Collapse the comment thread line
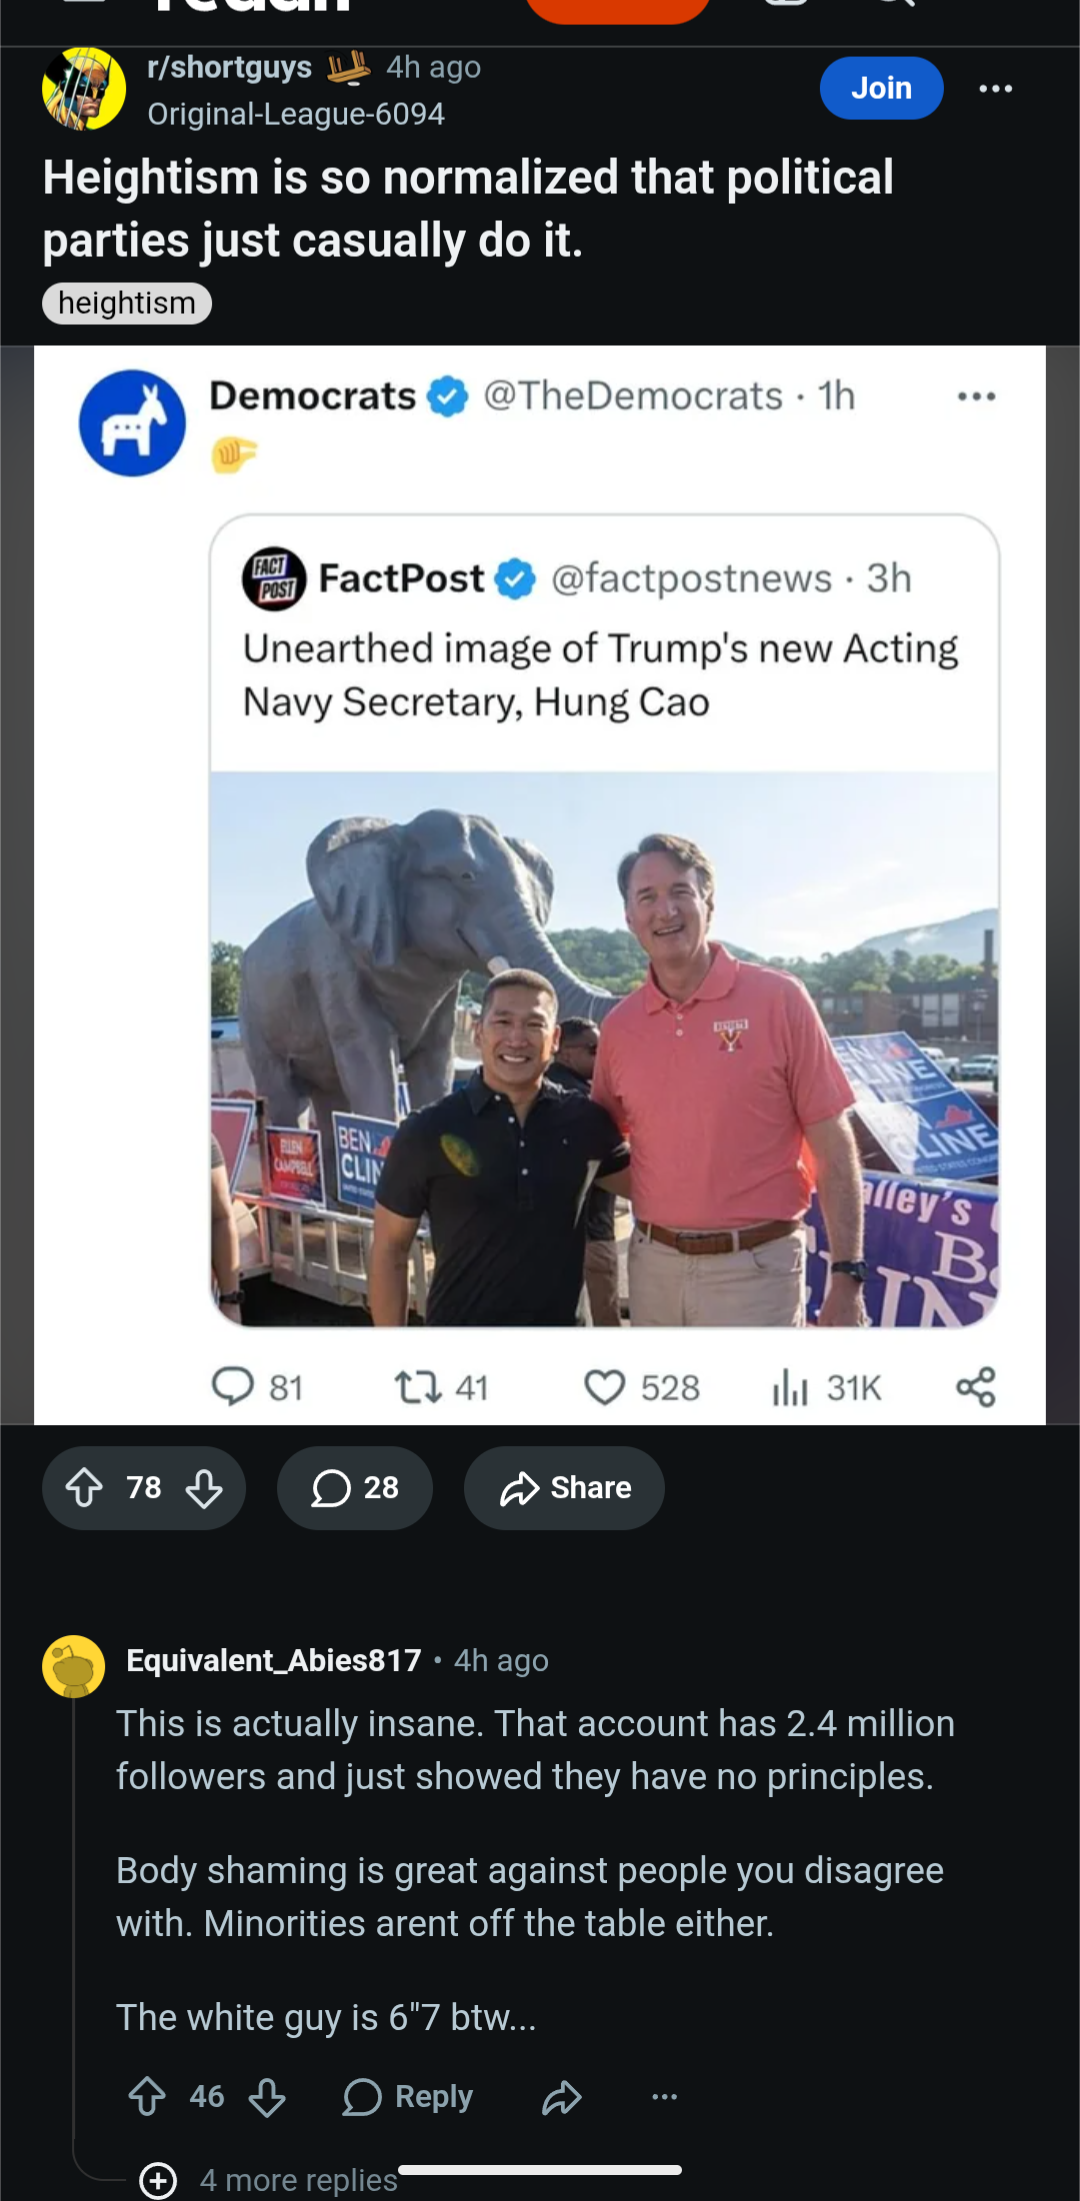 pyautogui.click(x=74, y=1930)
